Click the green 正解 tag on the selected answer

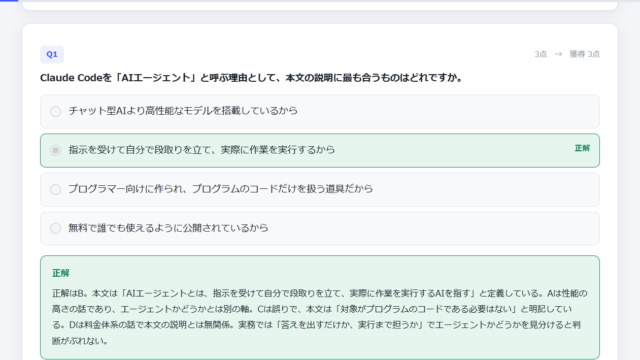[582, 148]
